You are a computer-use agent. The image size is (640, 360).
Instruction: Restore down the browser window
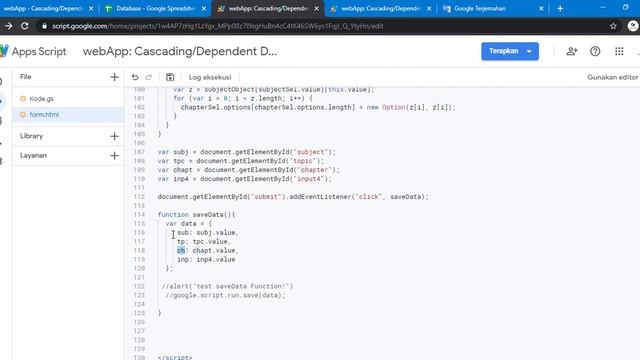pyautogui.click(x=626, y=7)
